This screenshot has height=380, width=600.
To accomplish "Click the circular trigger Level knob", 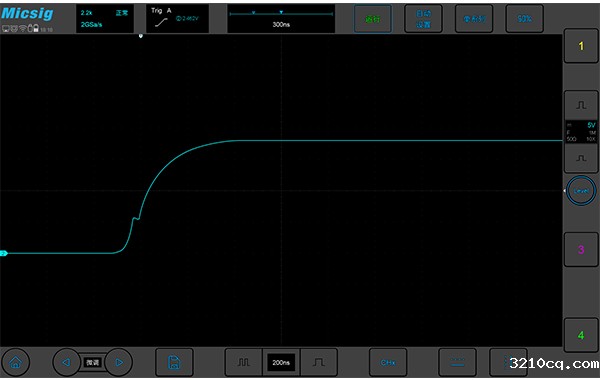I will pos(581,191).
